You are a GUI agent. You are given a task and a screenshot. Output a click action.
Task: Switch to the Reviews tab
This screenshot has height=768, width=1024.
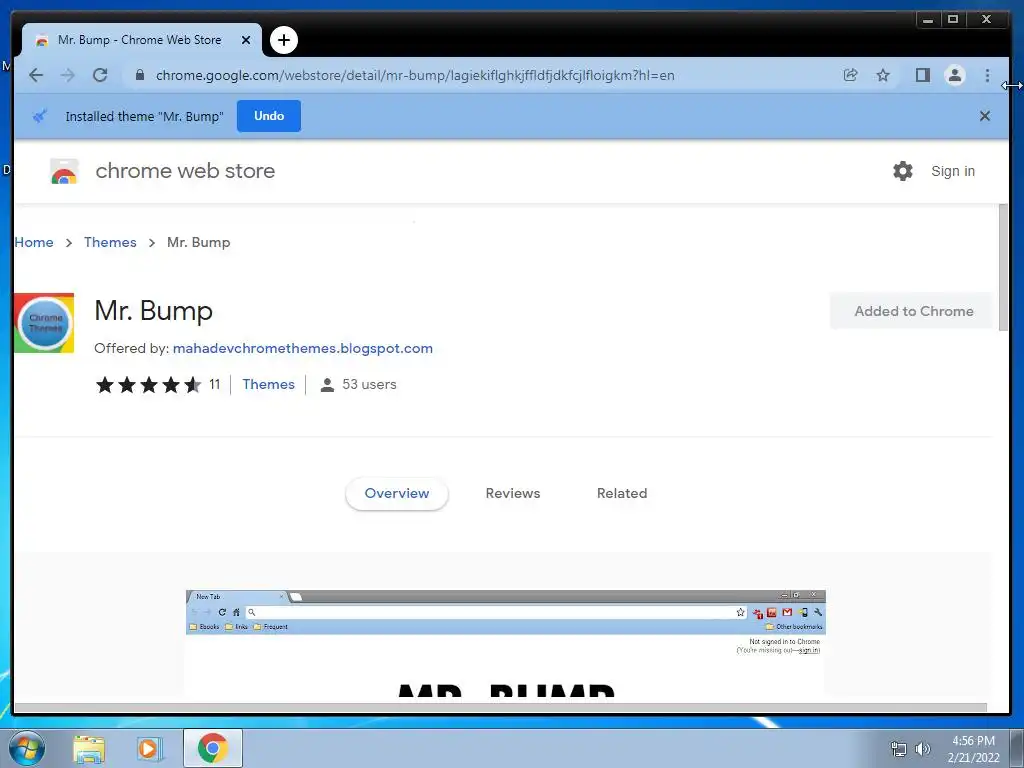coord(513,493)
